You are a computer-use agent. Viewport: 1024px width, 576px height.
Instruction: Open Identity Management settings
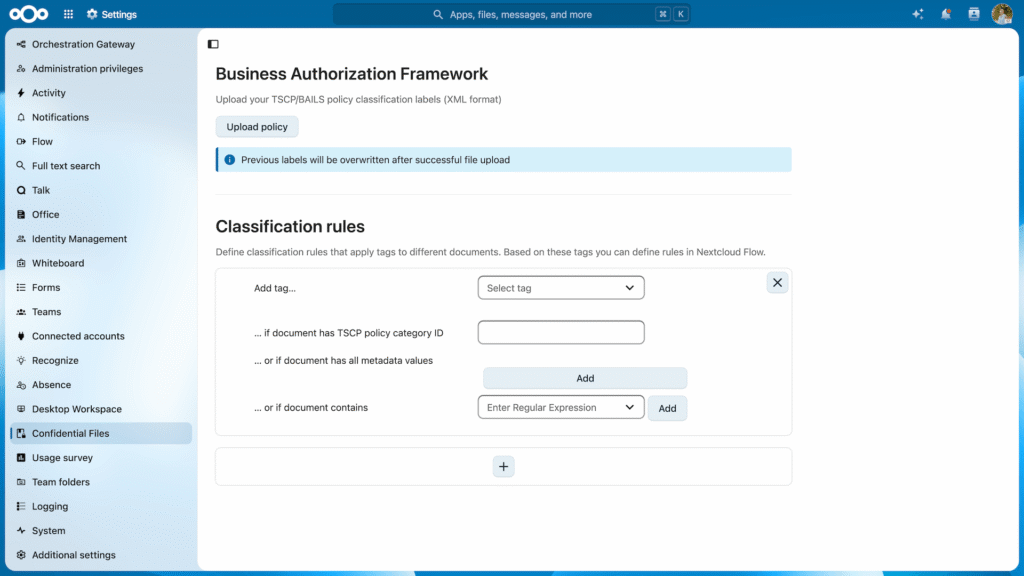pyautogui.click(x=101, y=239)
